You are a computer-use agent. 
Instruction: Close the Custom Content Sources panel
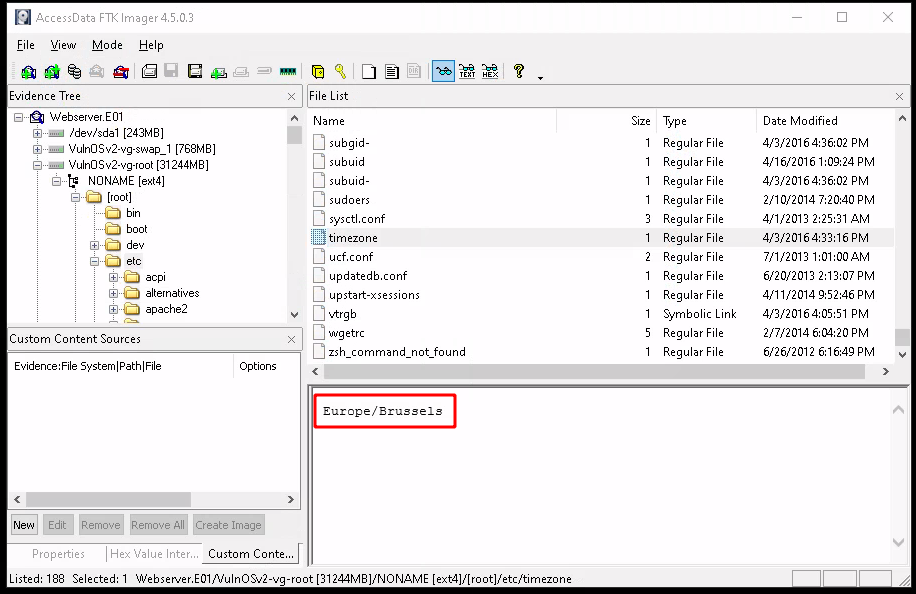click(292, 339)
